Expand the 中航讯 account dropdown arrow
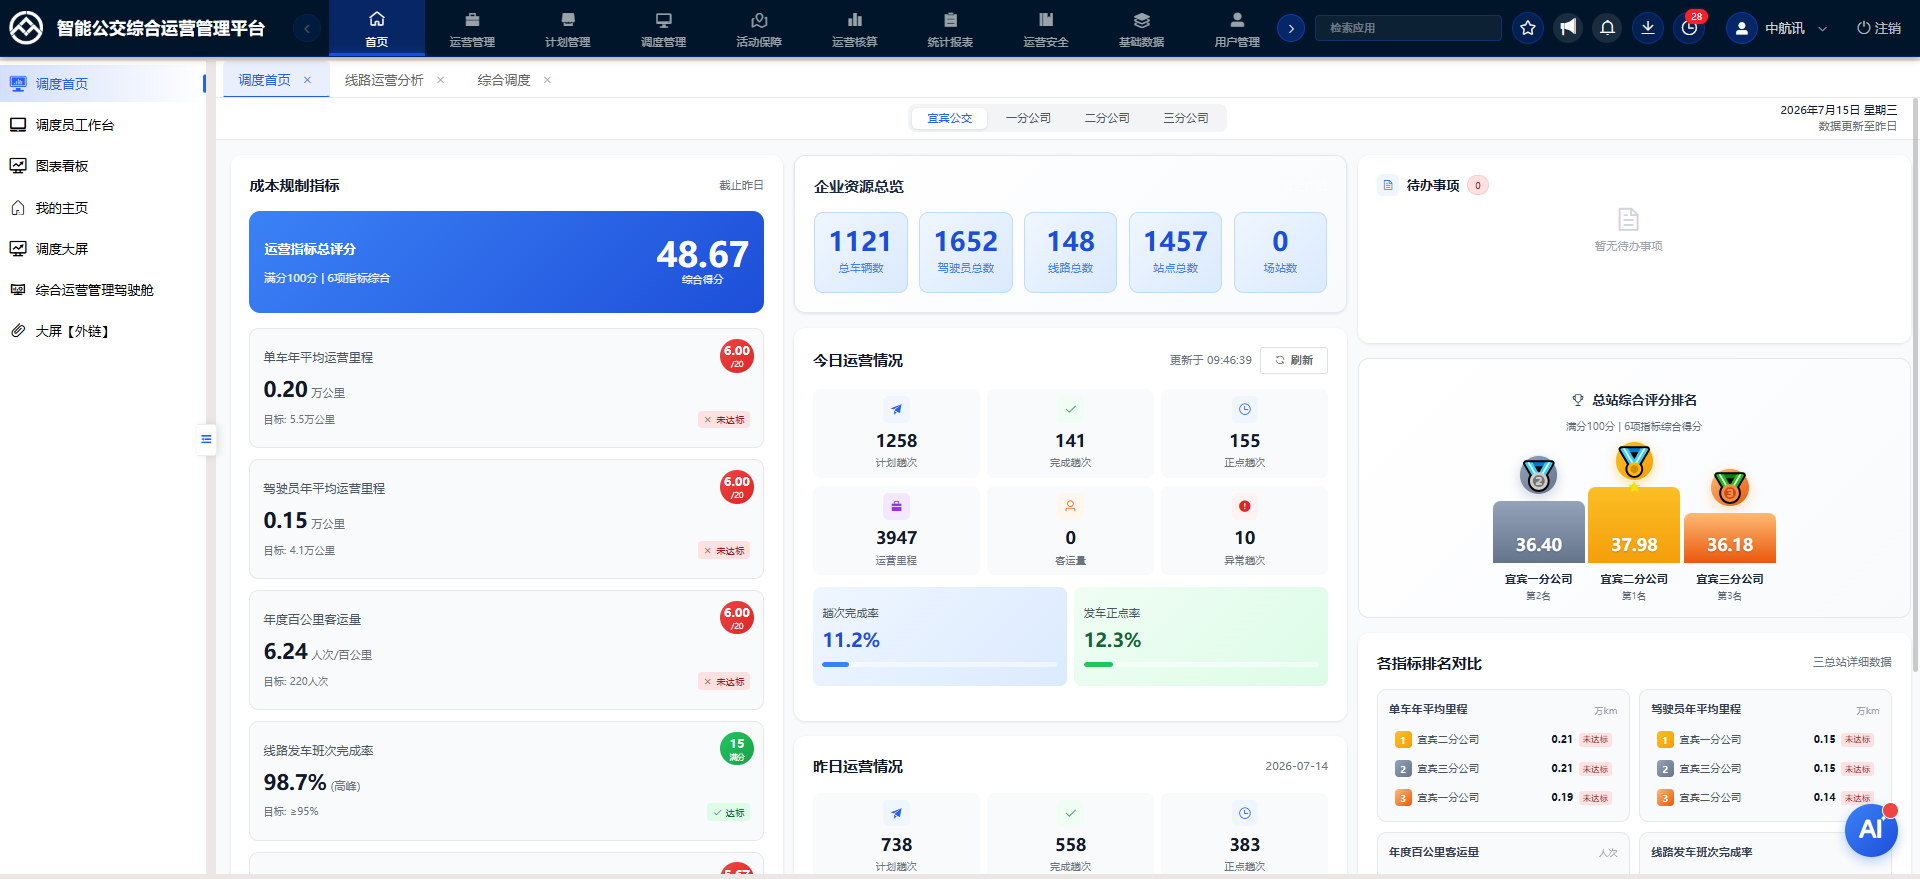 [1822, 29]
